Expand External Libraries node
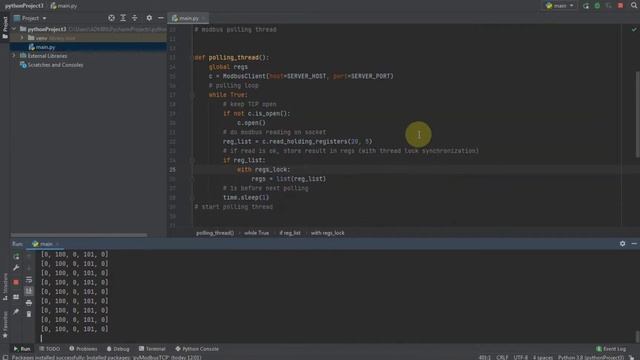Image resolution: width=640 pixels, height=360 pixels. pos(14,56)
